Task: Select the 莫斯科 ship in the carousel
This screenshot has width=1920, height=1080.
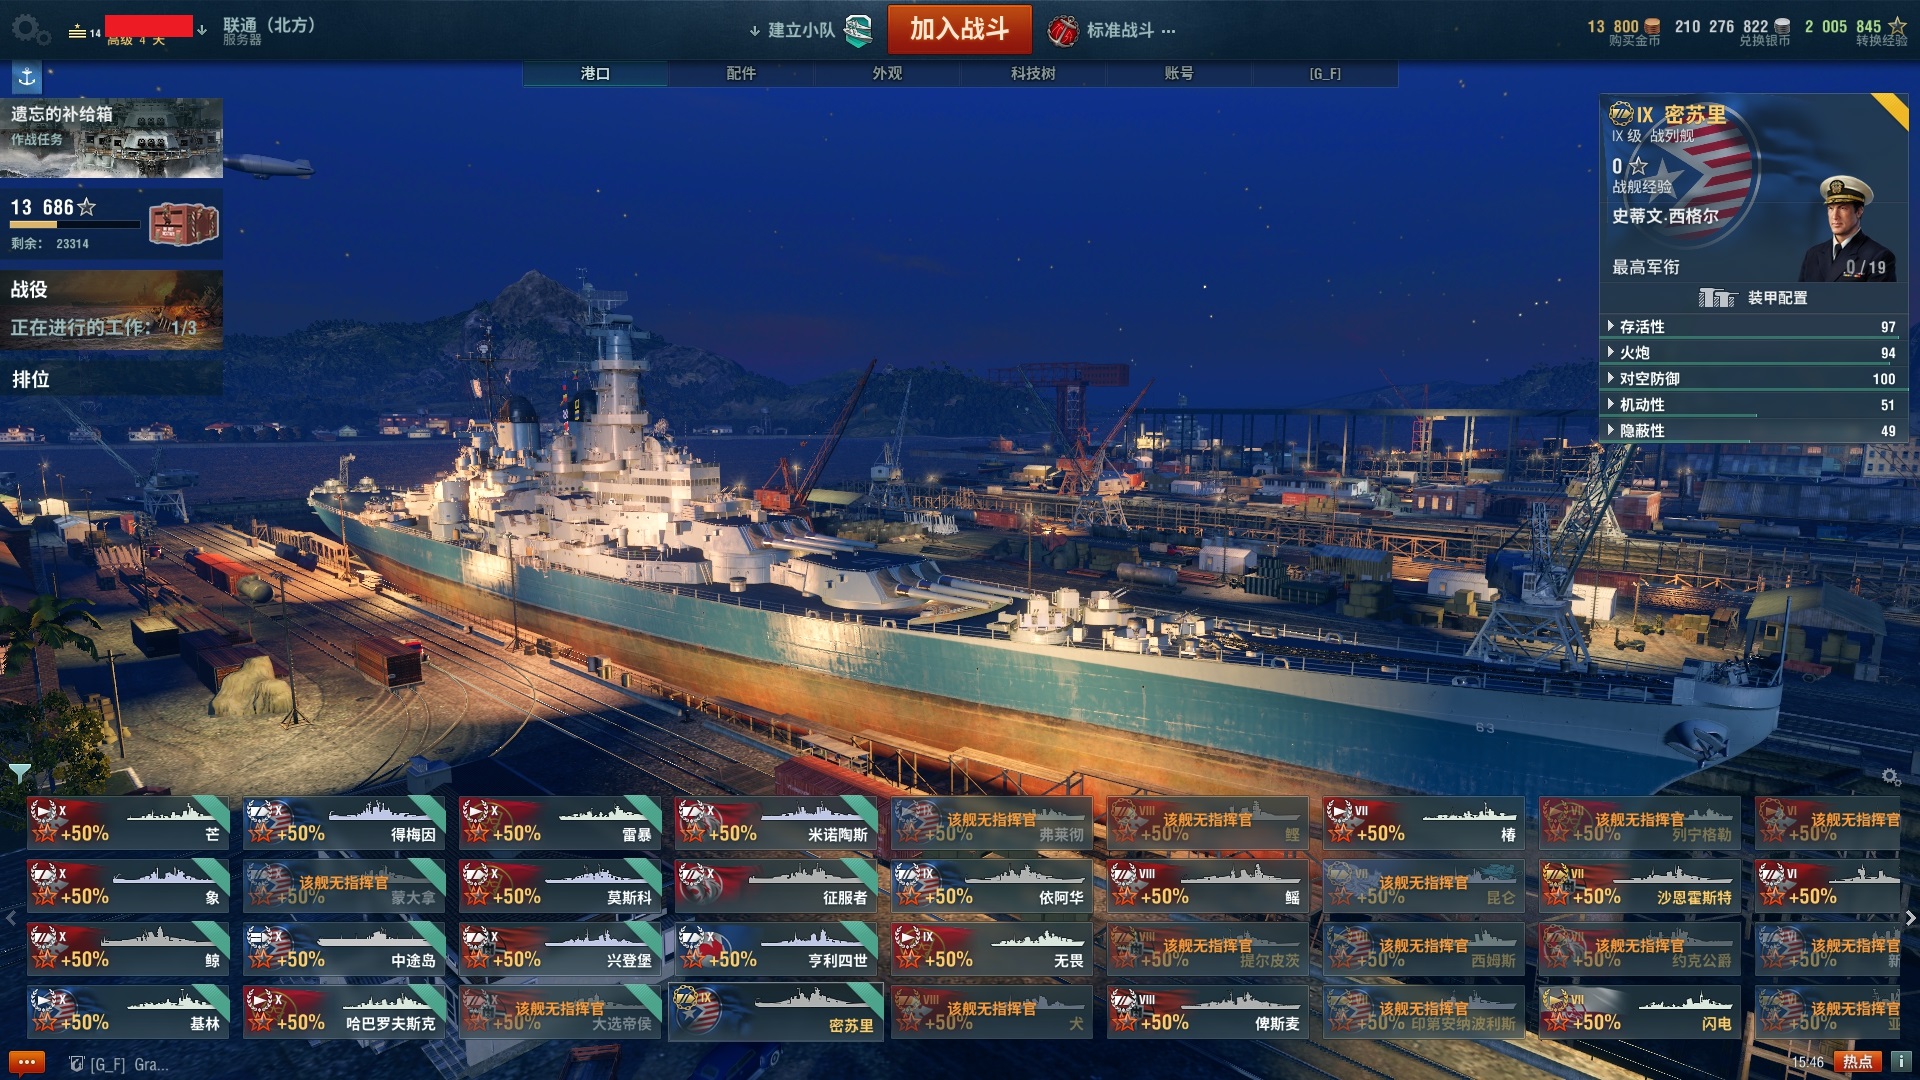Action: click(560, 885)
